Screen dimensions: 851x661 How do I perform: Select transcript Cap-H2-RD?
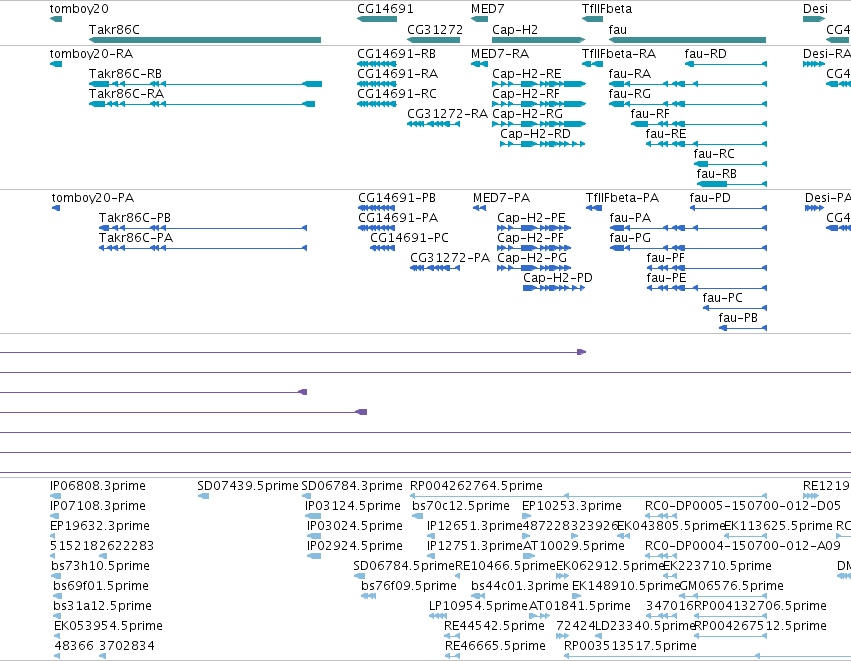pos(543,144)
